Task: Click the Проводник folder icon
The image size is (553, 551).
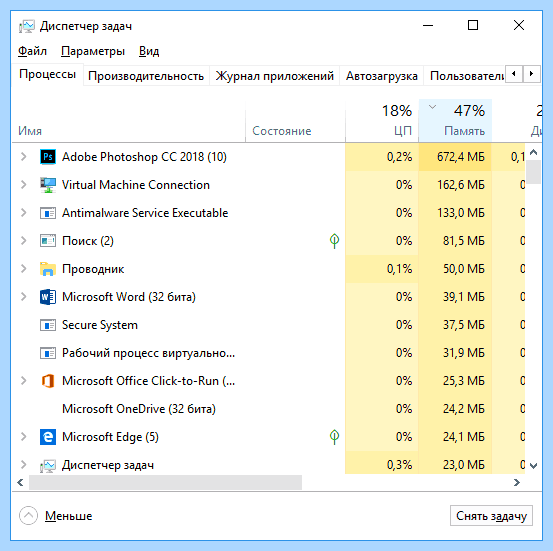Action: (x=48, y=269)
